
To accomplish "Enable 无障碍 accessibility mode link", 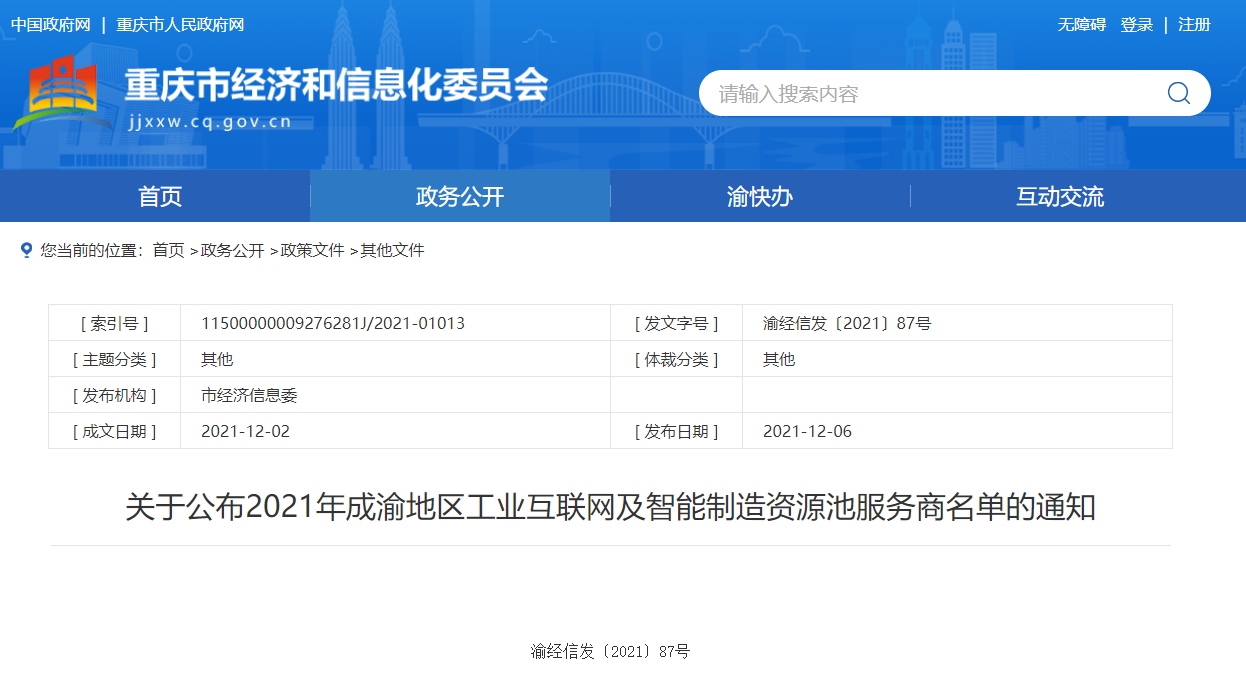I will tap(1082, 25).
